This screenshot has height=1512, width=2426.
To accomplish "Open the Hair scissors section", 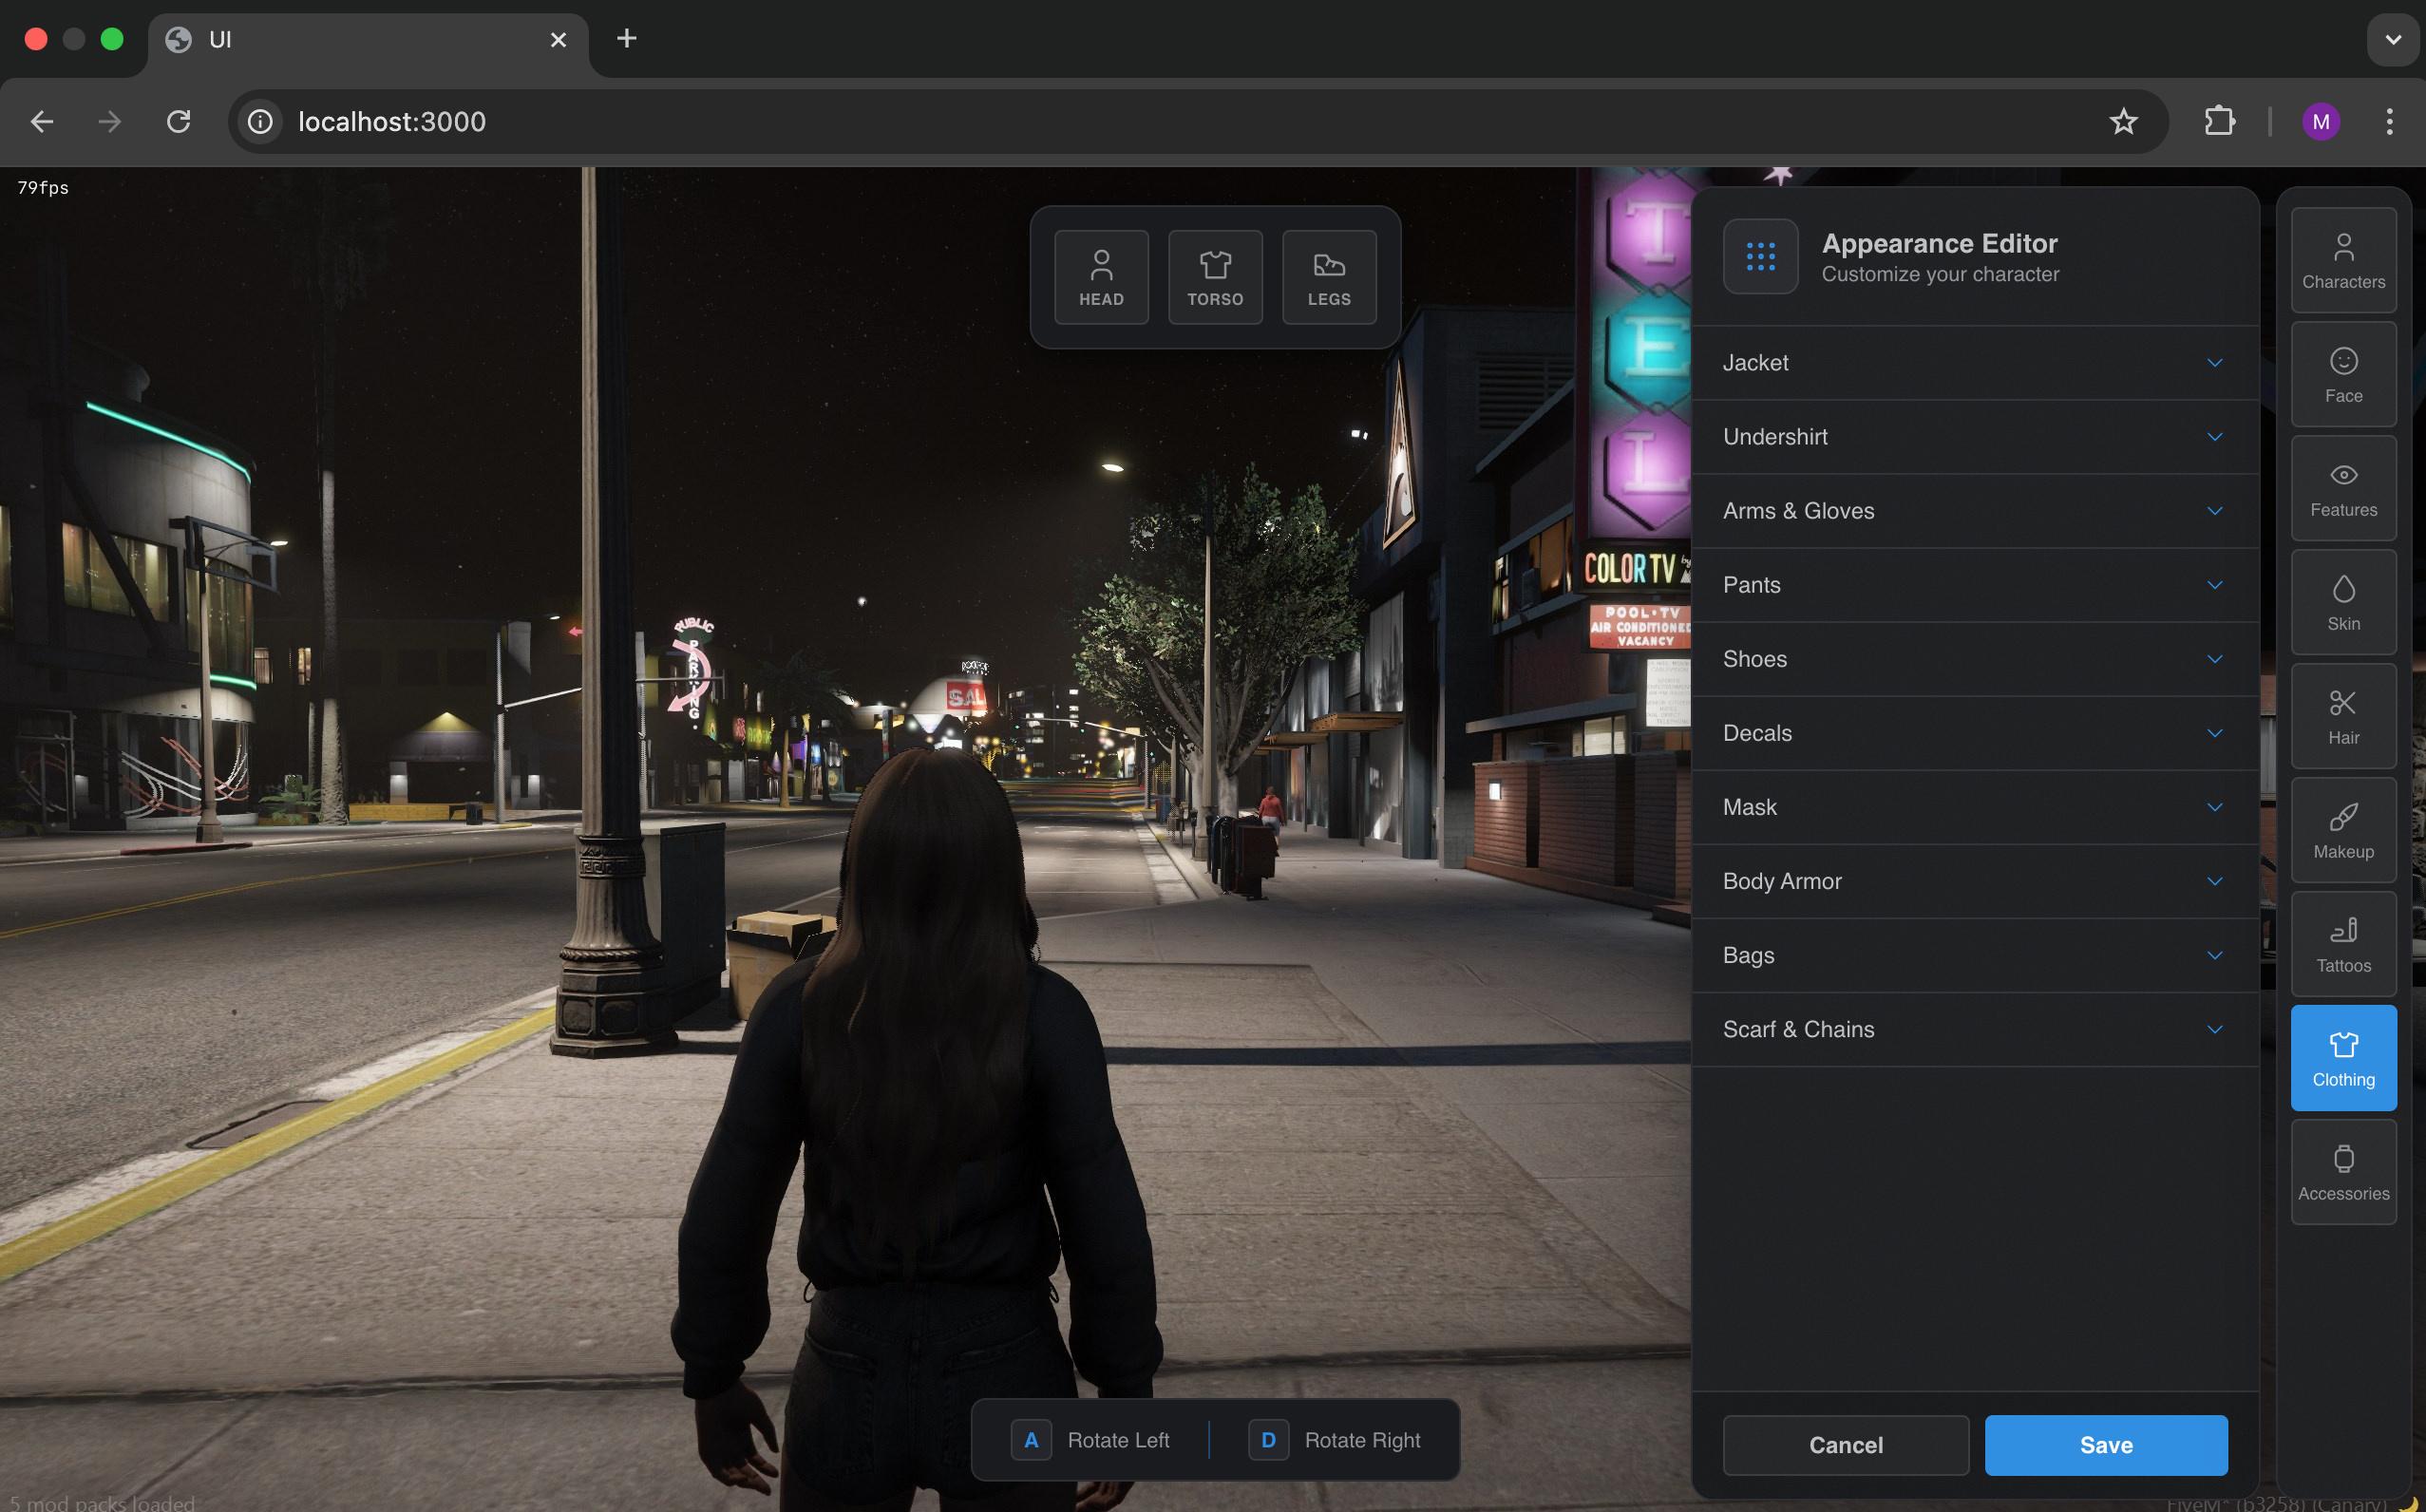I will (2342, 716).
